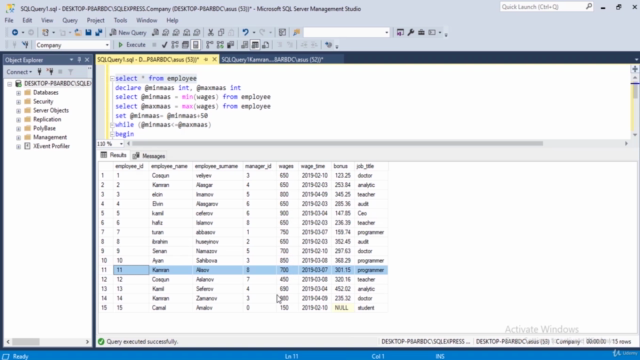Click the Analysis Services MDX Query icon

click(166, 32)
